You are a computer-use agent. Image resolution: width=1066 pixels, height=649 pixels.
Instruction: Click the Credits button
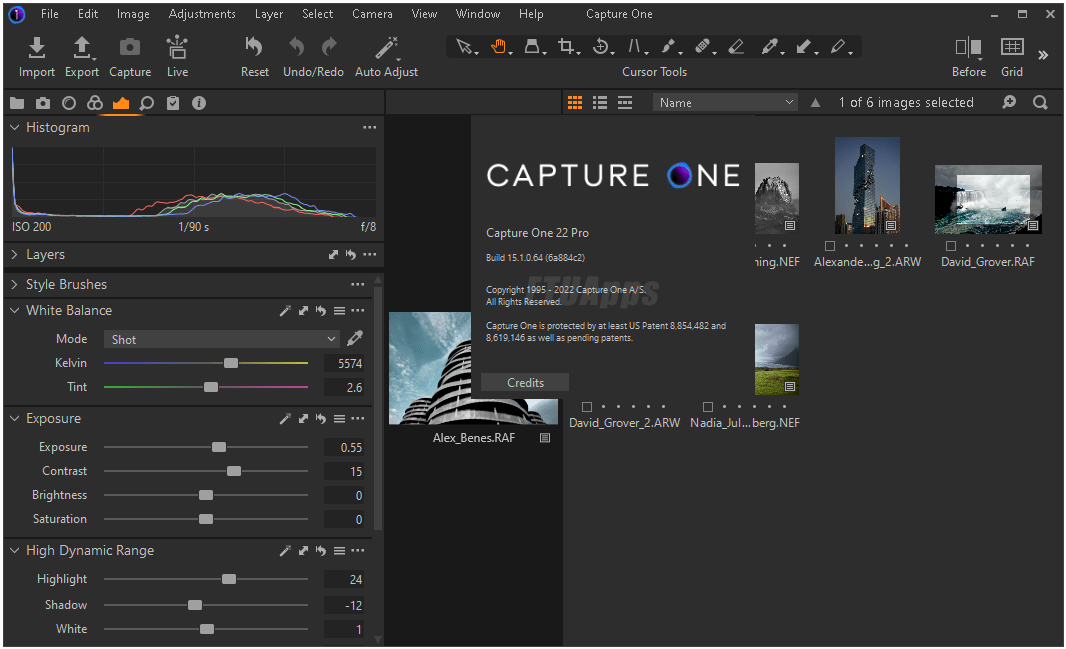point(525,382)
